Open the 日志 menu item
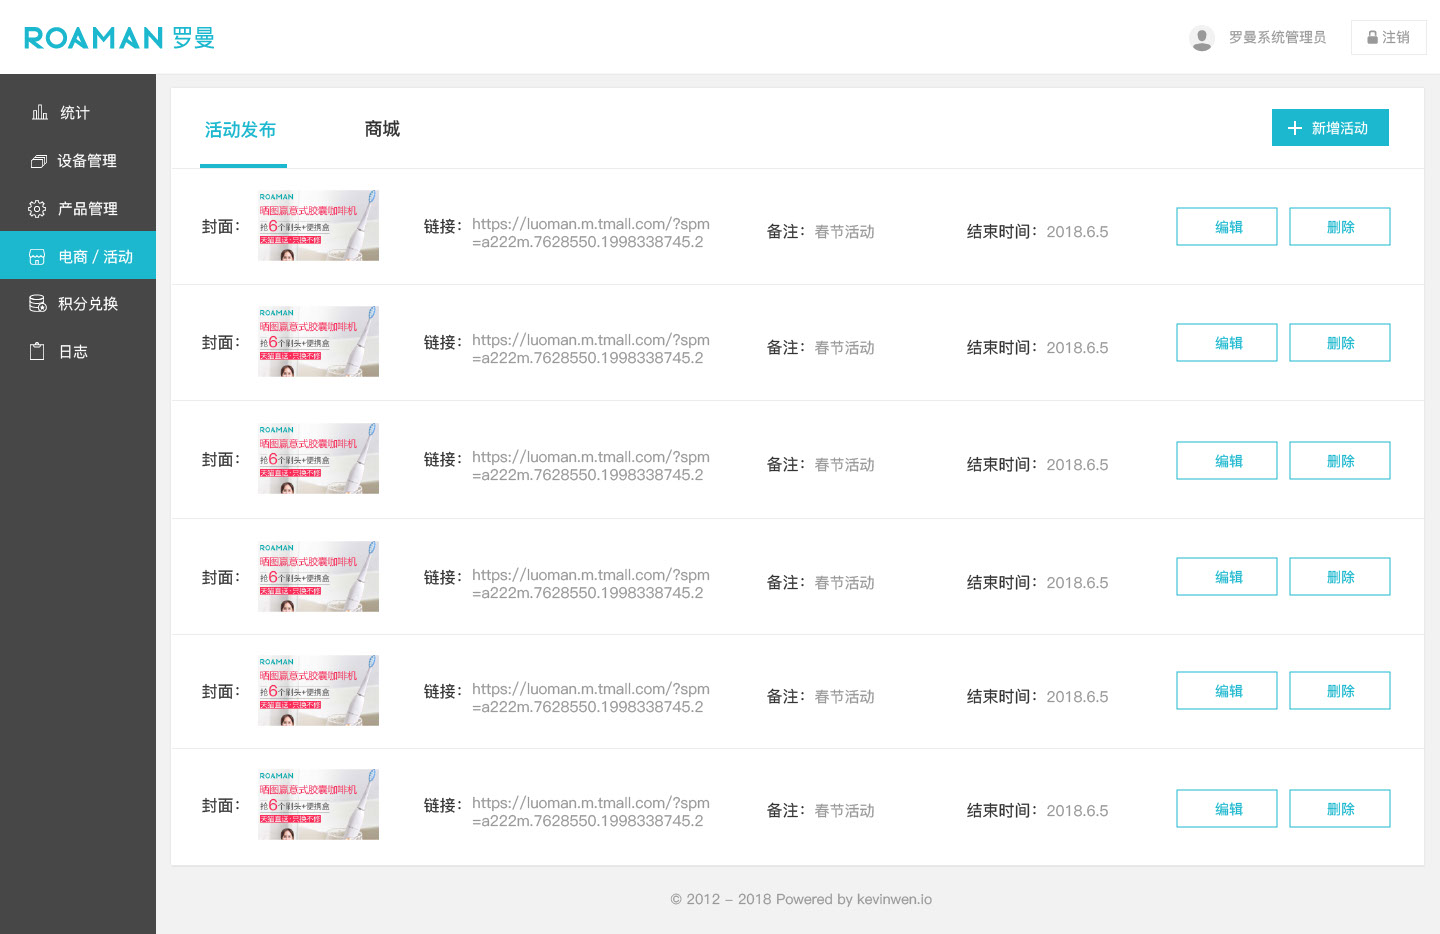 pyautogui.click(x=73, y=352)
